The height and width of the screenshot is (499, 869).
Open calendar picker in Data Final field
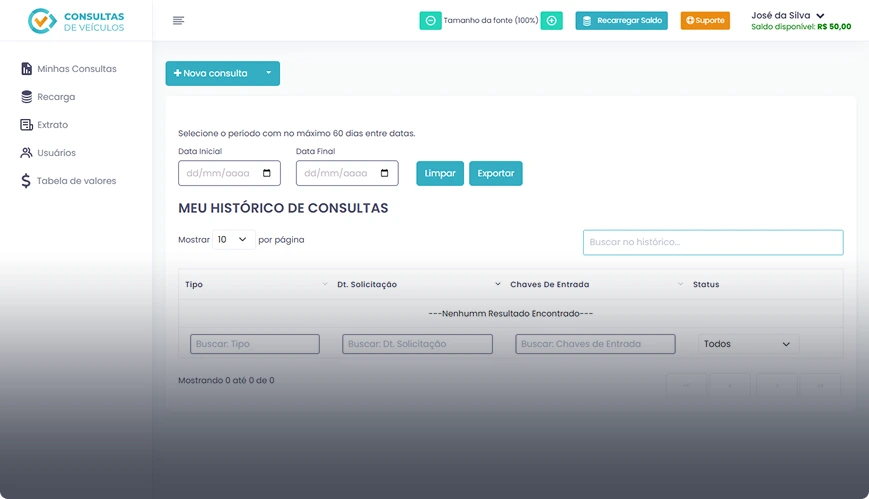pos(385,173)
